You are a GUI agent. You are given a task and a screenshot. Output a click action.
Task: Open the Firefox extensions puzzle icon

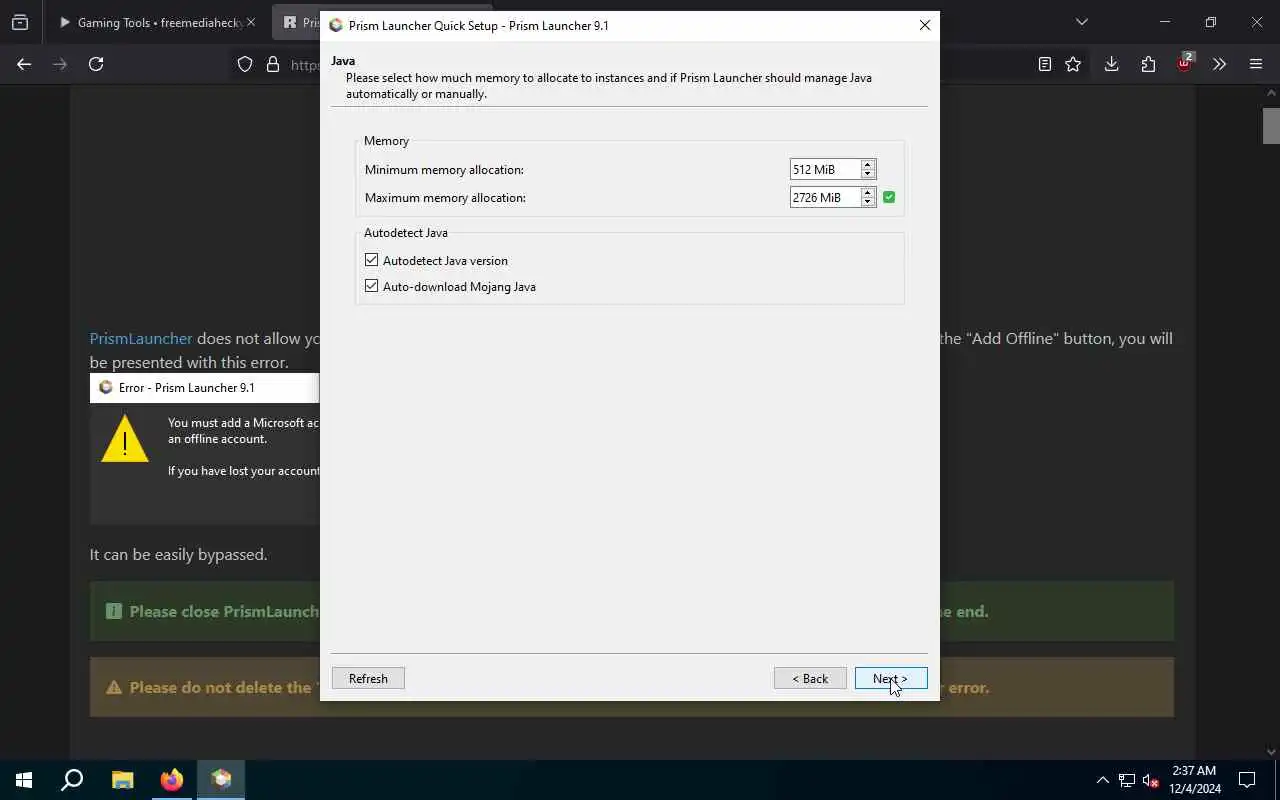click(1148, 64)
